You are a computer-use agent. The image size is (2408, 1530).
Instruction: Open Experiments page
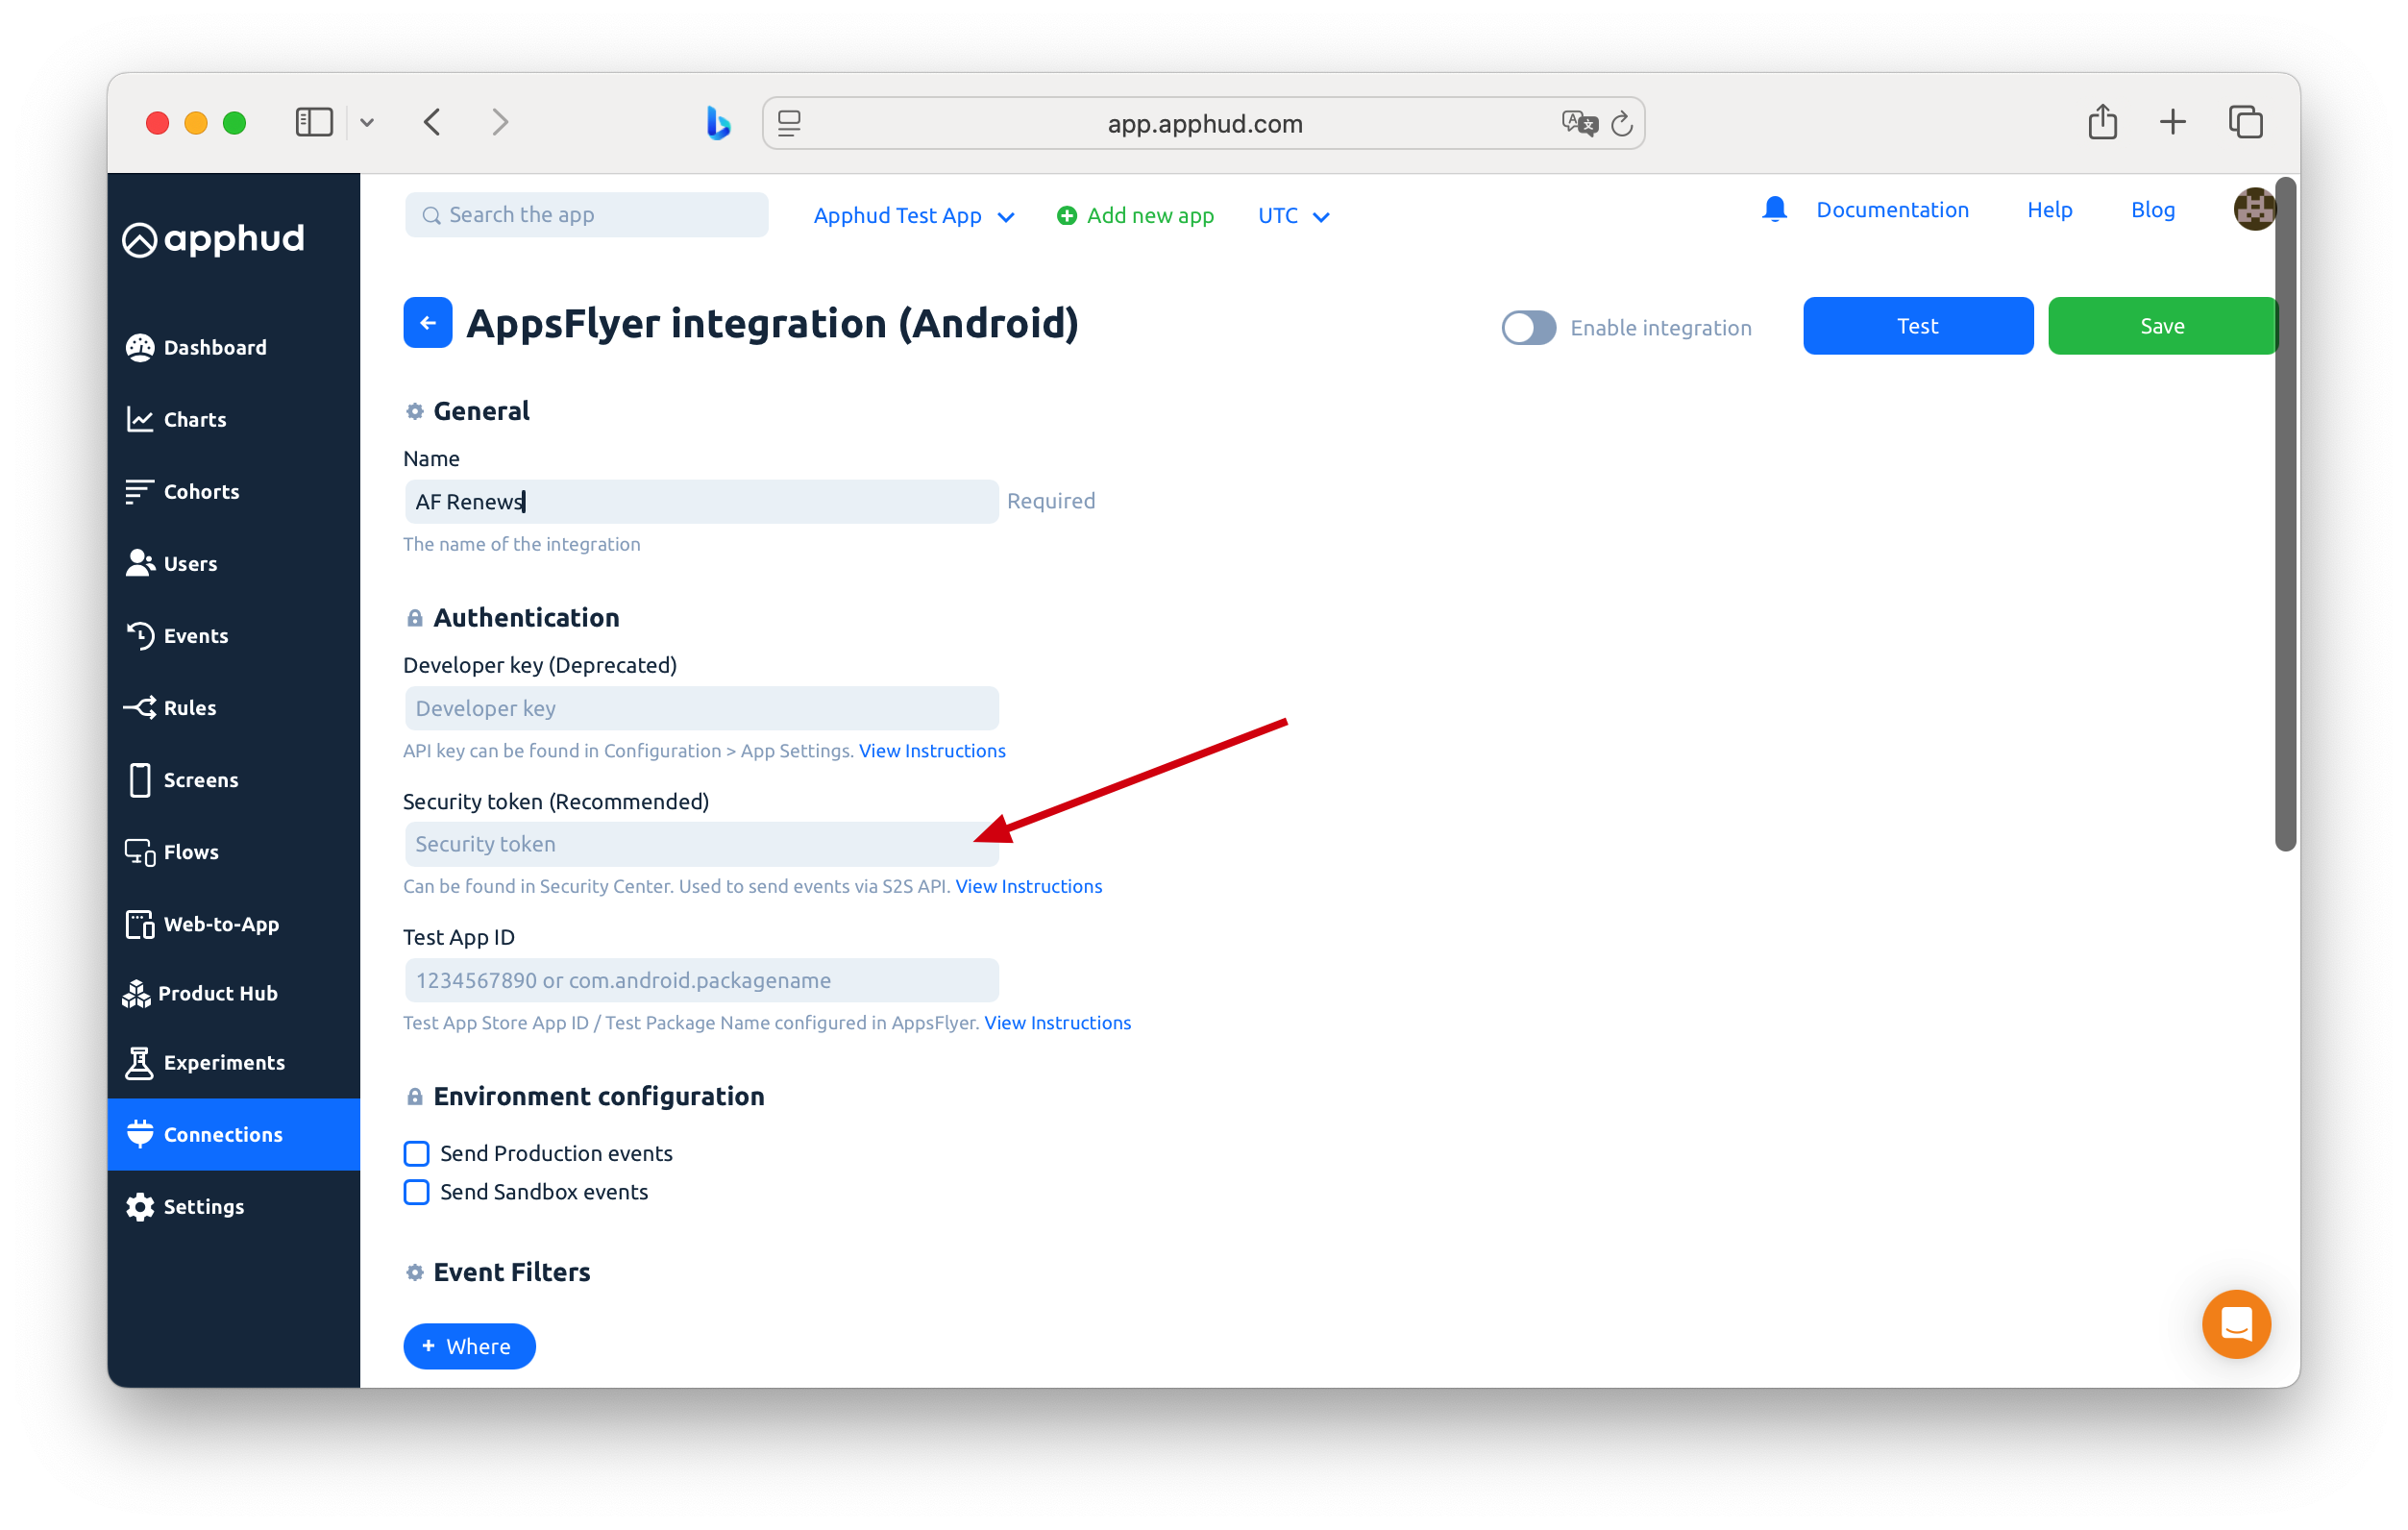(x=205, y=1062)
